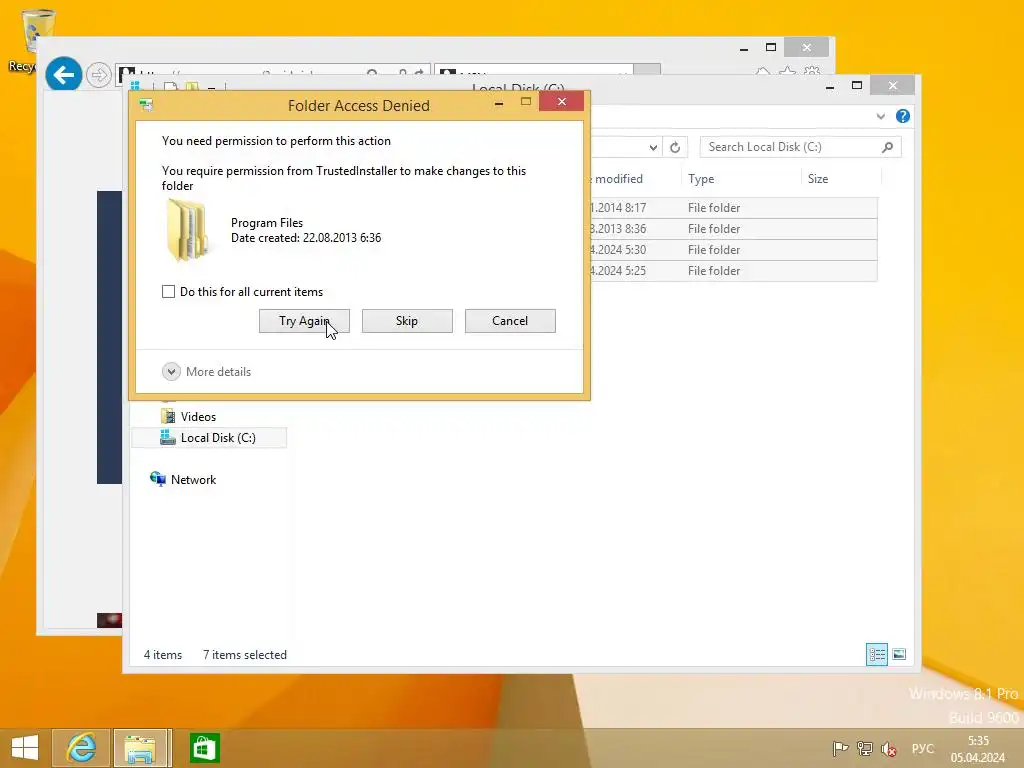Expand More details in the dialog
This screenshot has width=1024, height=768.
[171, 372]
